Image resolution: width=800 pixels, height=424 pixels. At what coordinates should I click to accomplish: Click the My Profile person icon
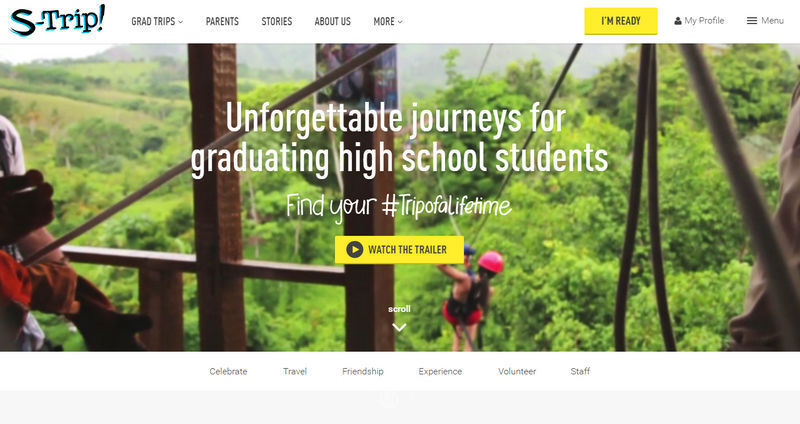pos(678,21)
